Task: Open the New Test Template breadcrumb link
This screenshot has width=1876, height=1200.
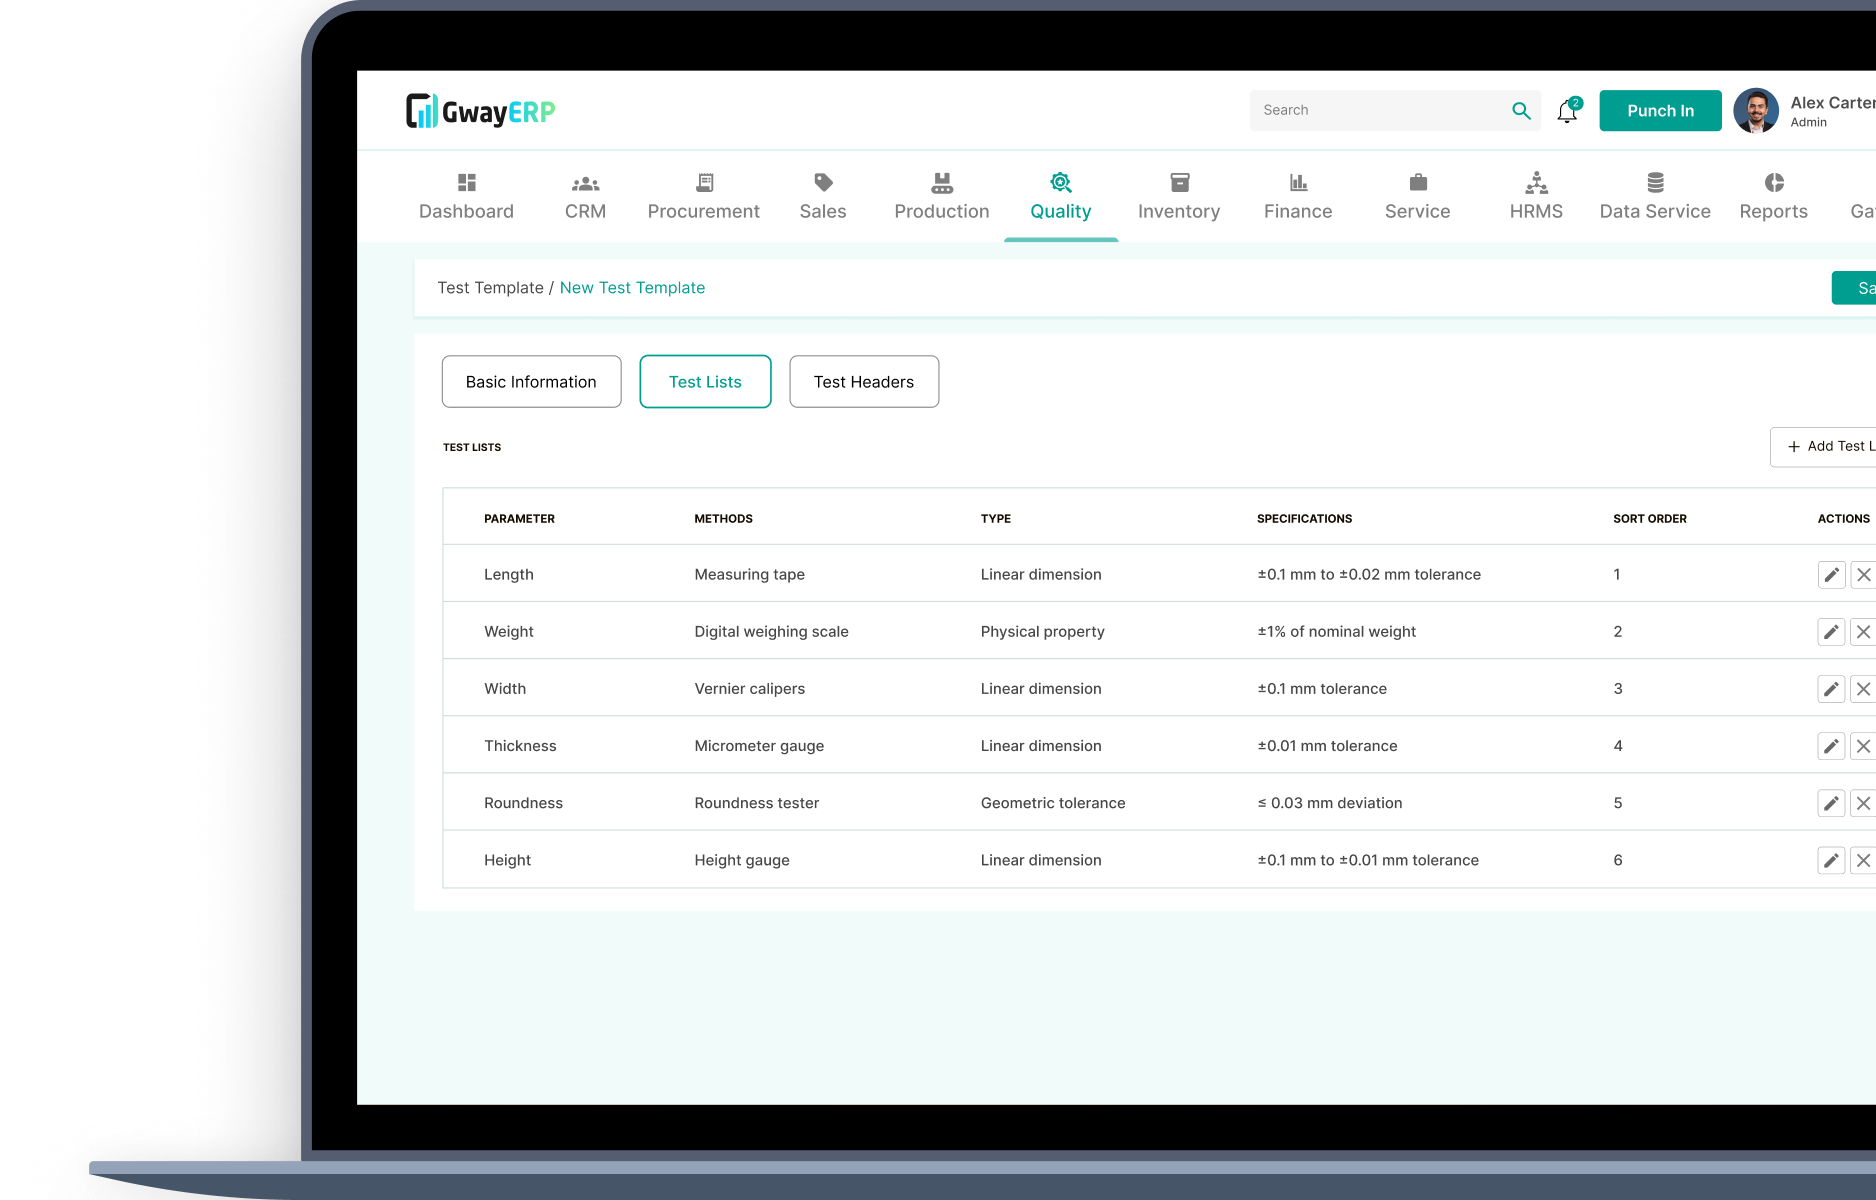Action: tap(632, 287)
